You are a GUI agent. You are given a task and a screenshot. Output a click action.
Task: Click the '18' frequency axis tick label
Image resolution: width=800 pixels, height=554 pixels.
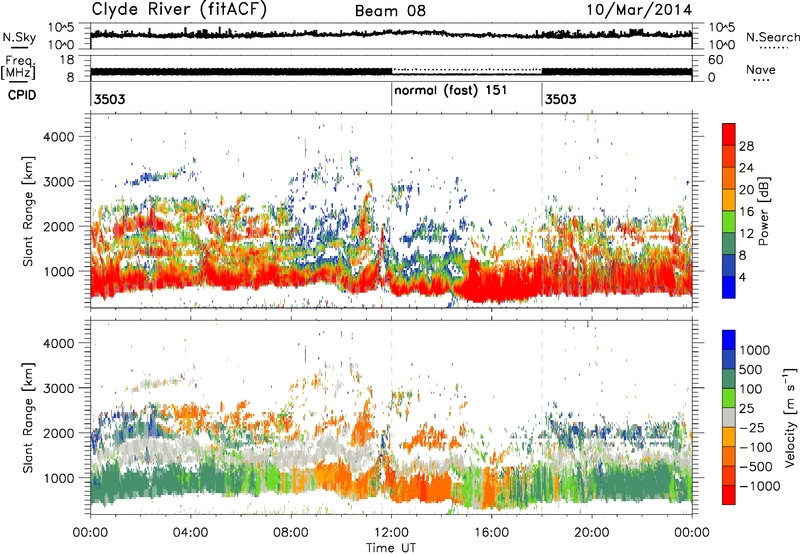(67, 60)
